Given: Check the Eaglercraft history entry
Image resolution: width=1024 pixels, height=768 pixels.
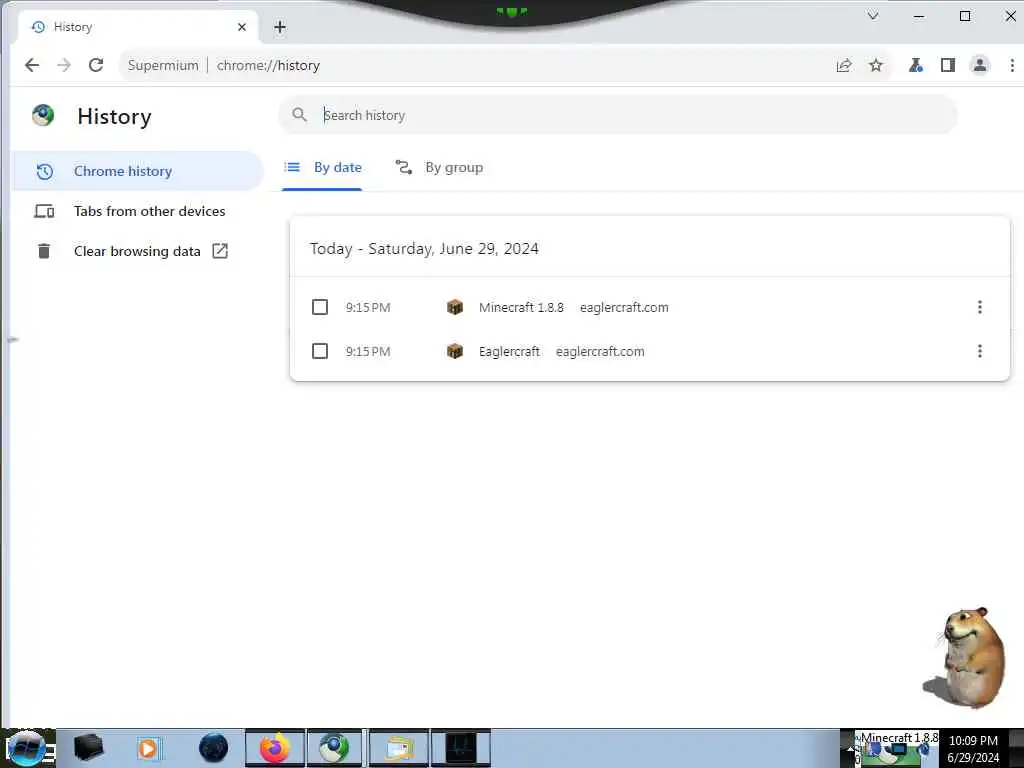Looking at the screenshot, I should pos(320,351).
